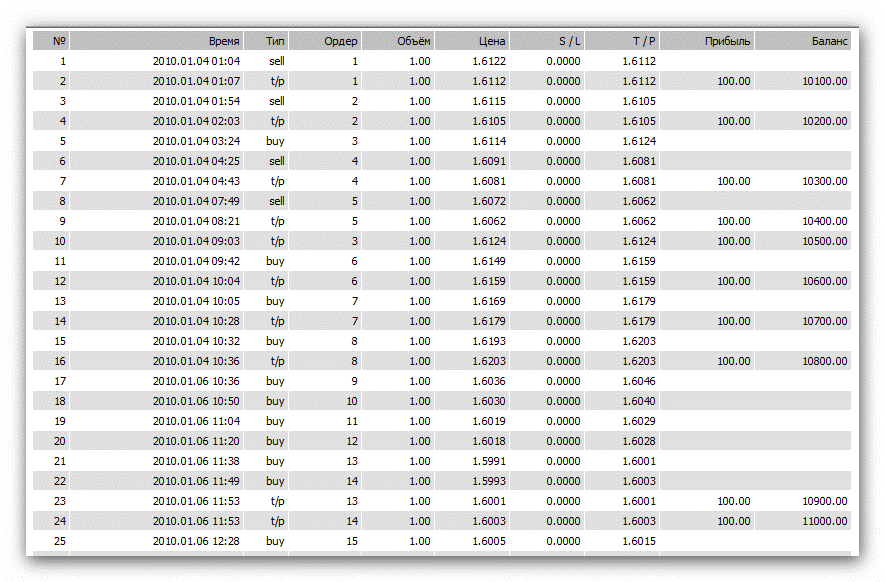885x582 pixels.
Task: Click the T / P column header
Action: [x=622, y=41]
